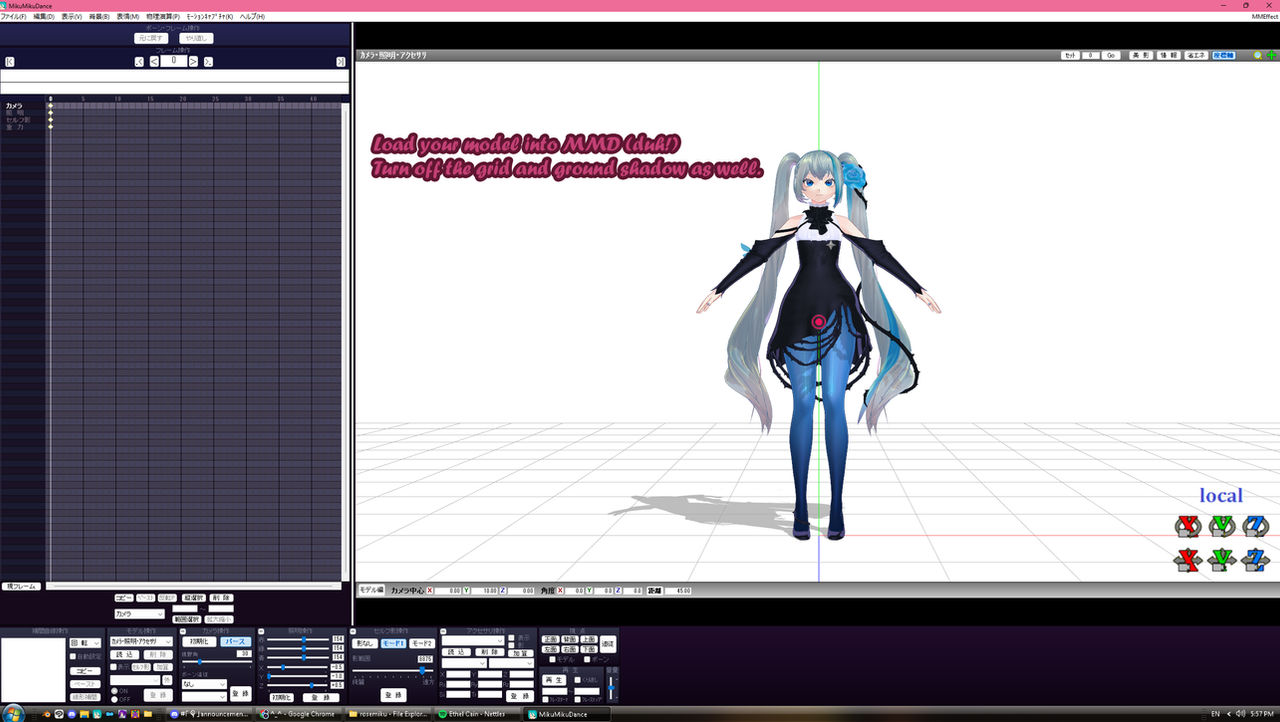Image resolution: width=1280 pixels, height=722 pixels.
Task: Select the OFF radio button
Action: (x=114, y=699)
